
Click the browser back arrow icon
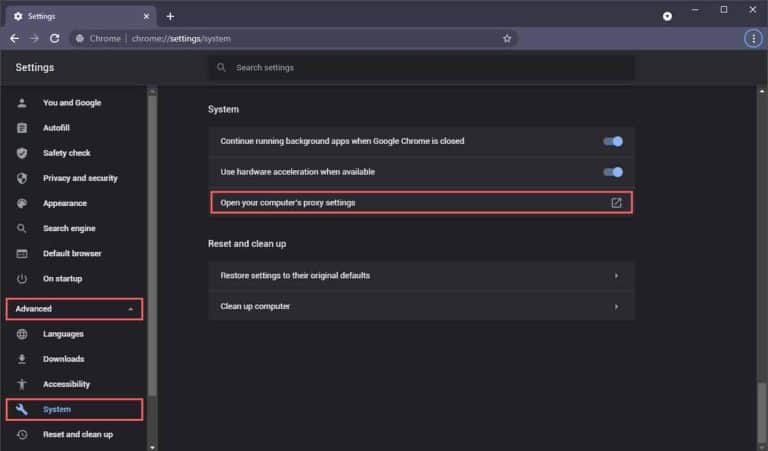14,38
